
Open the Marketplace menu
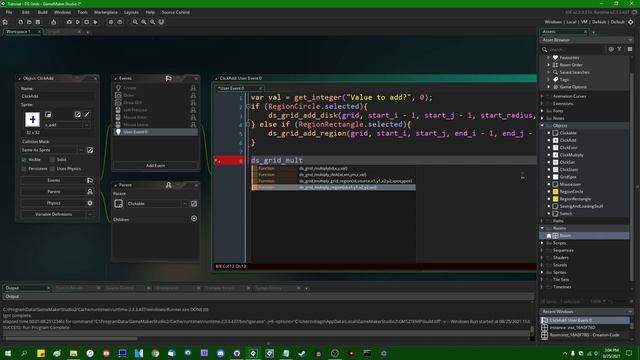[x=106, y=12]
